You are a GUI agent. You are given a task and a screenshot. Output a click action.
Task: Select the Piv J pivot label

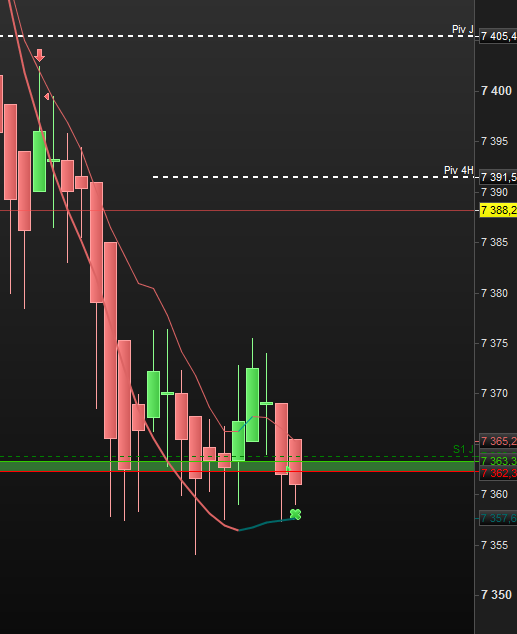(462, 29)
